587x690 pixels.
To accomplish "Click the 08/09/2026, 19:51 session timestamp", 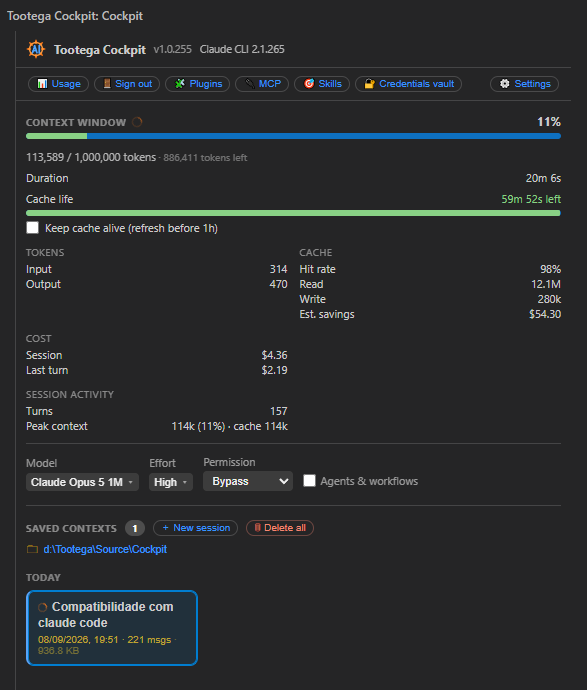I will 78,639.
